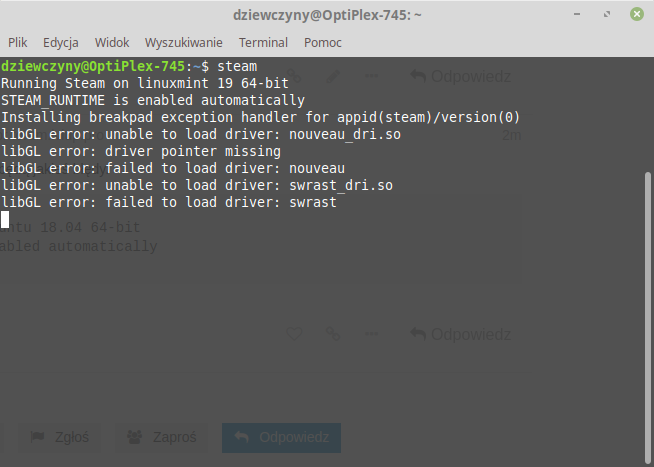Open the Plik menu
Viewport: 654px width, 467px height.
click(x=18, y=43)
